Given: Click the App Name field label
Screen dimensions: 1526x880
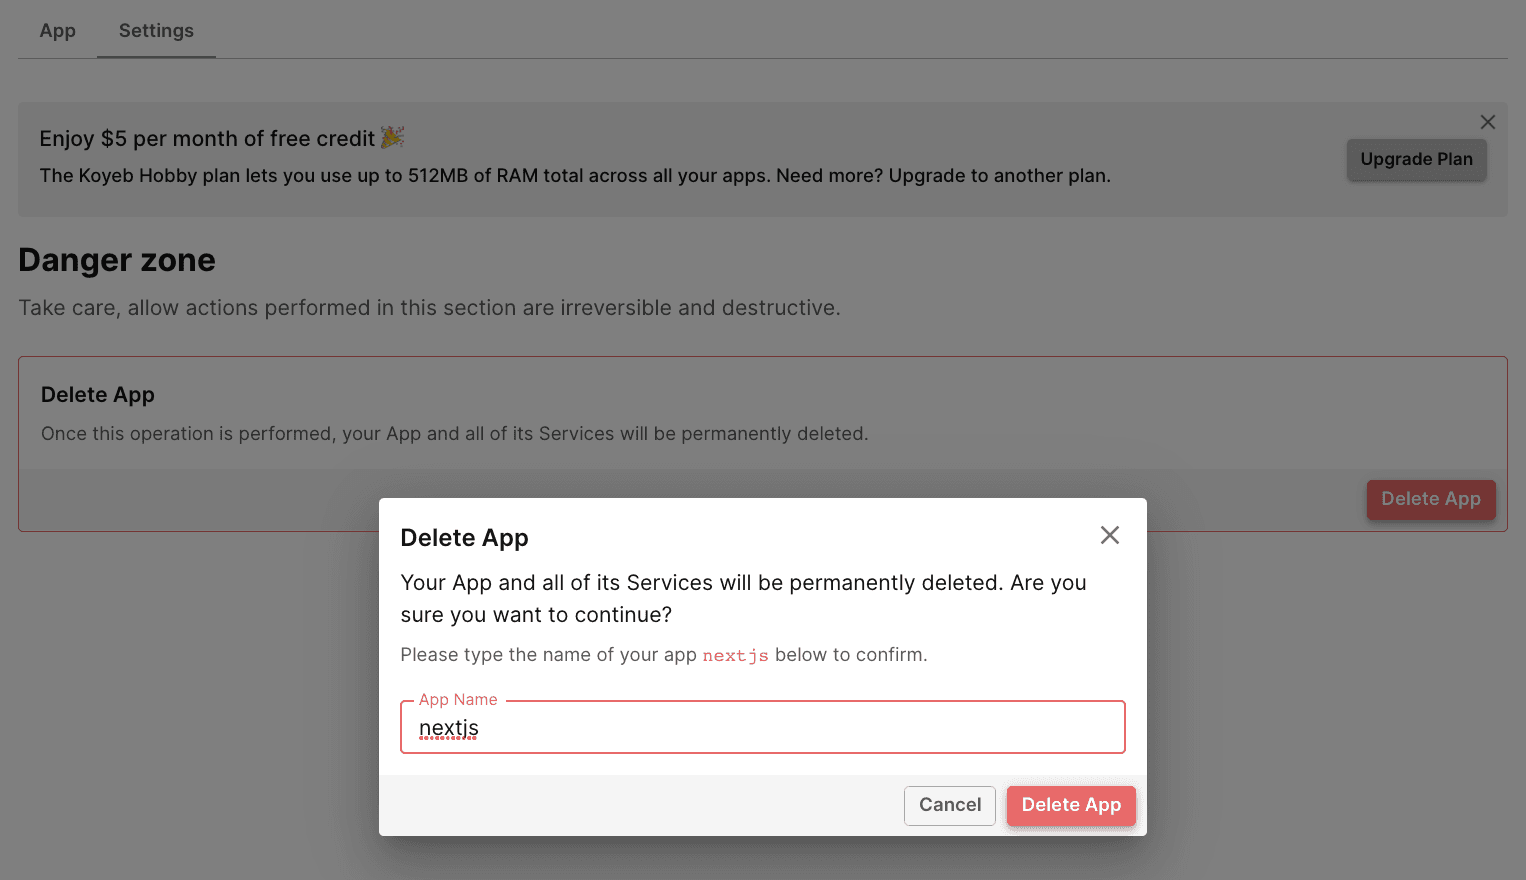Looking at the screenshot, I should (x=458, y=700).
